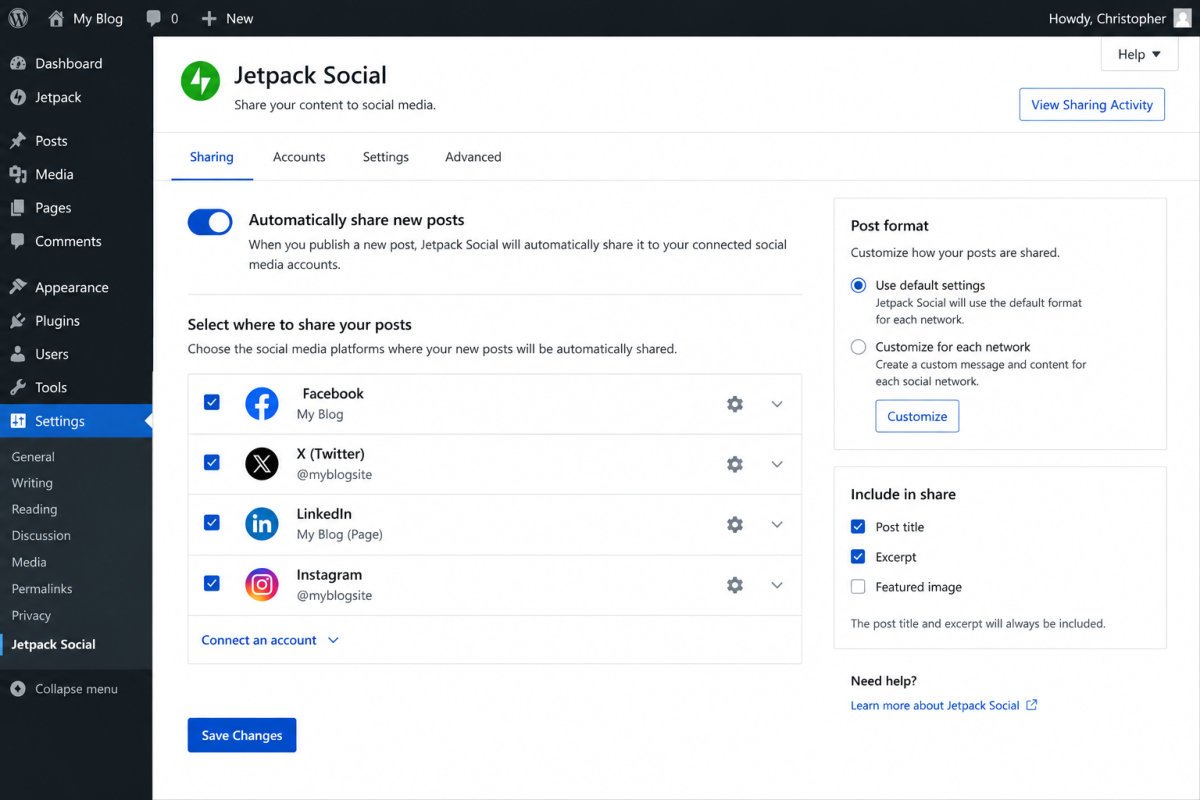
Task: Select Customize for each network radio
Action: coord(858,347)
